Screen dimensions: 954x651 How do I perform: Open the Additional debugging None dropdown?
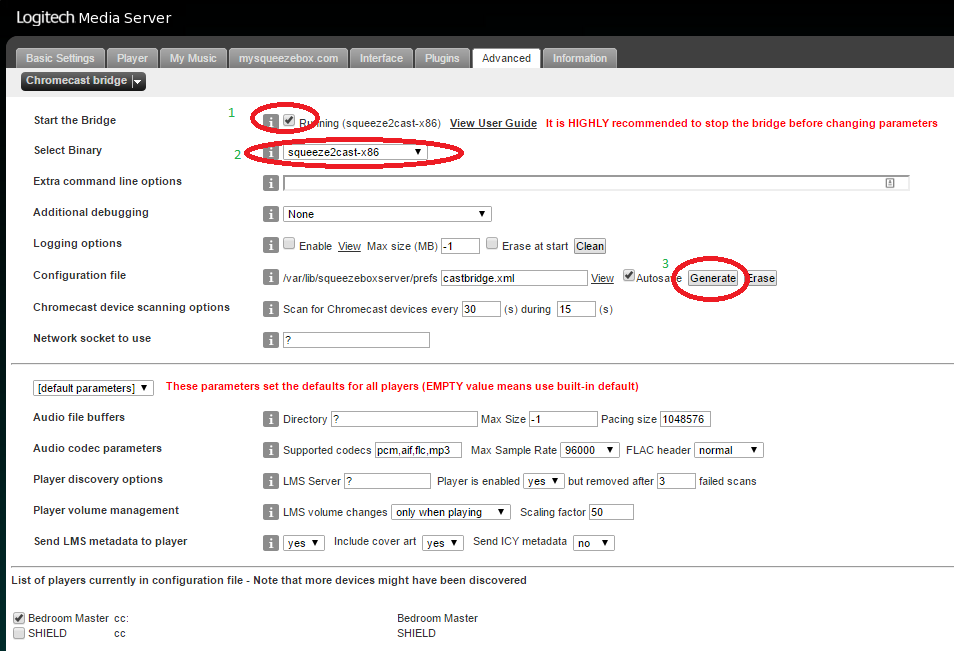pyautogui.click(x=387, y=214)
